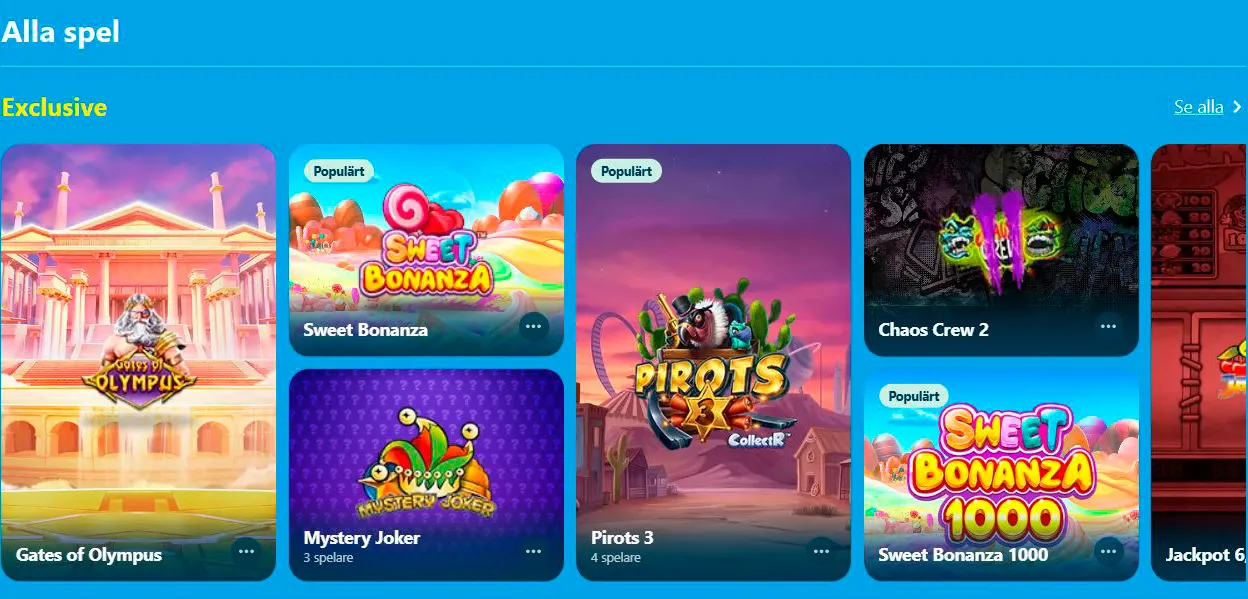Select the Chaos Crew 2 game tile

pos(1001,250)
